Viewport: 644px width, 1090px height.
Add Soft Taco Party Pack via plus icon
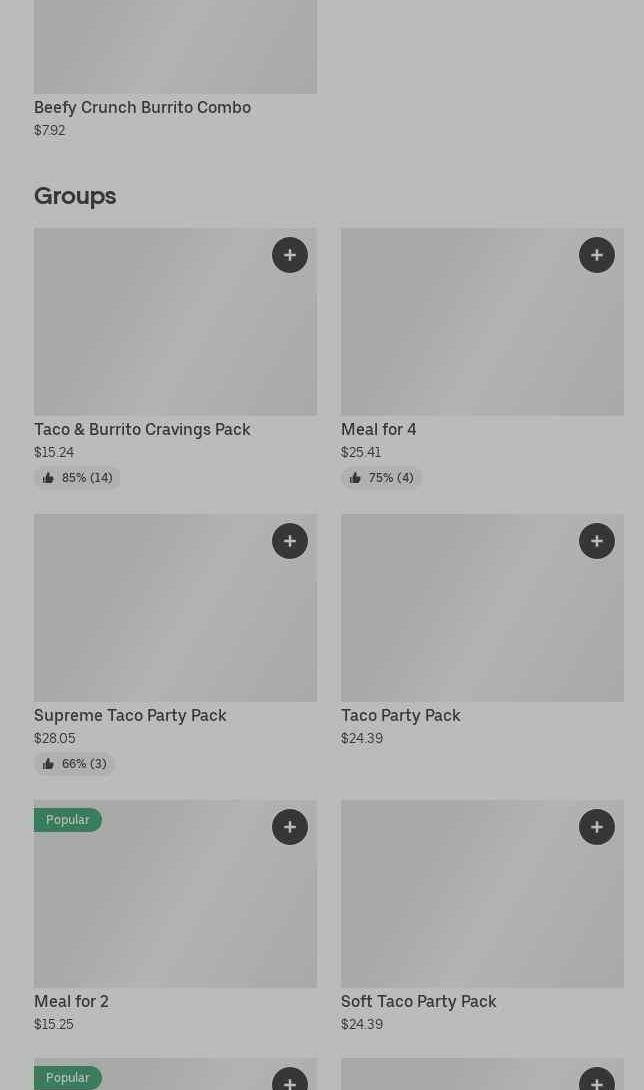(x=597, y=827)
